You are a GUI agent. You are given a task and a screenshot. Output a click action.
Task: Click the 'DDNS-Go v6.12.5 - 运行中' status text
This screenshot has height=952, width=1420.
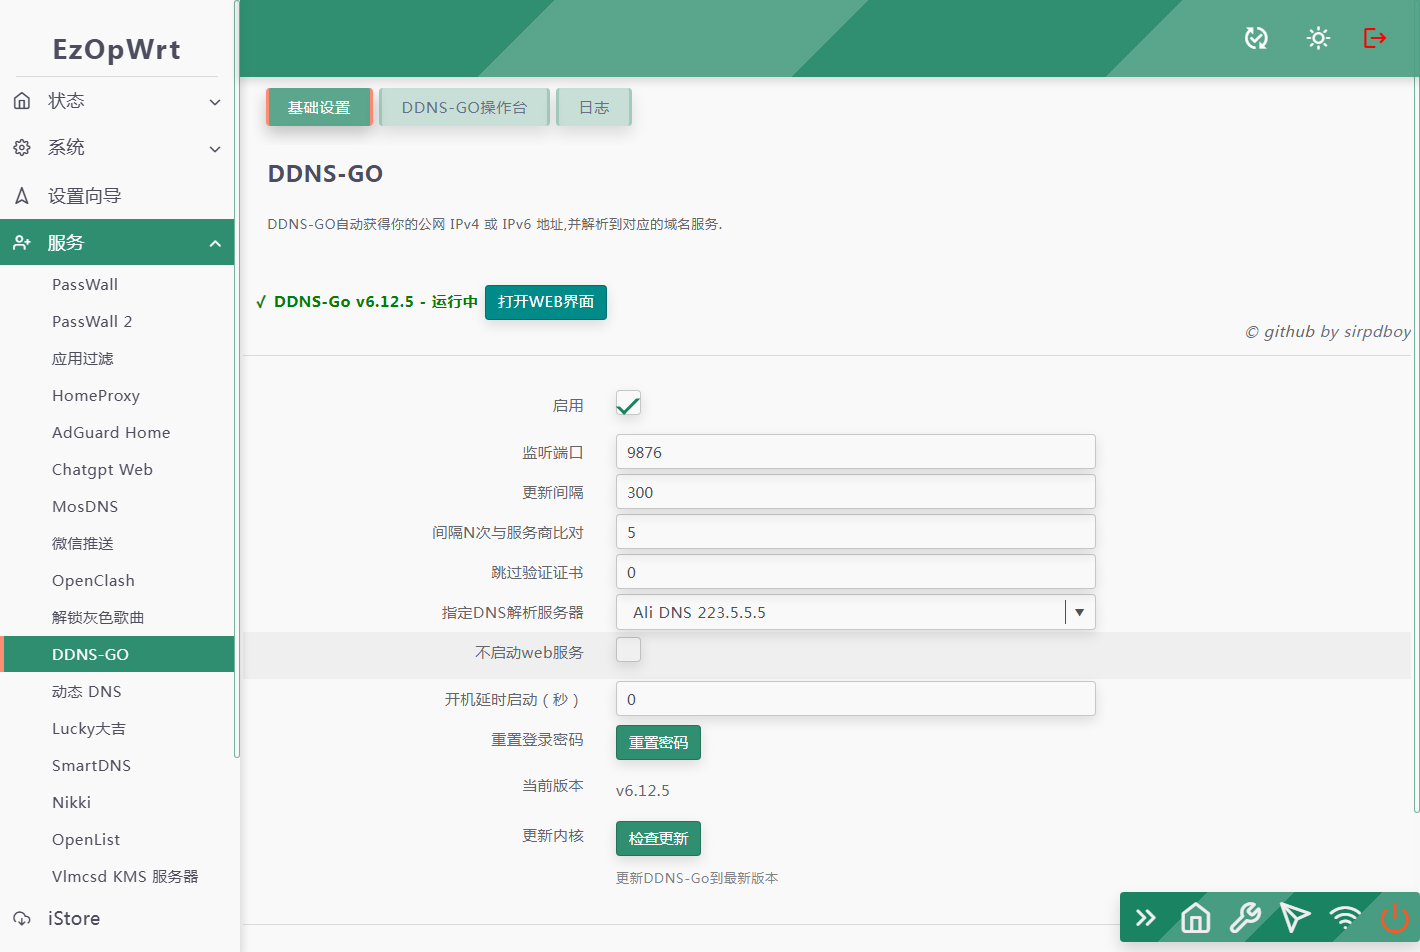(x=375, y=302)
